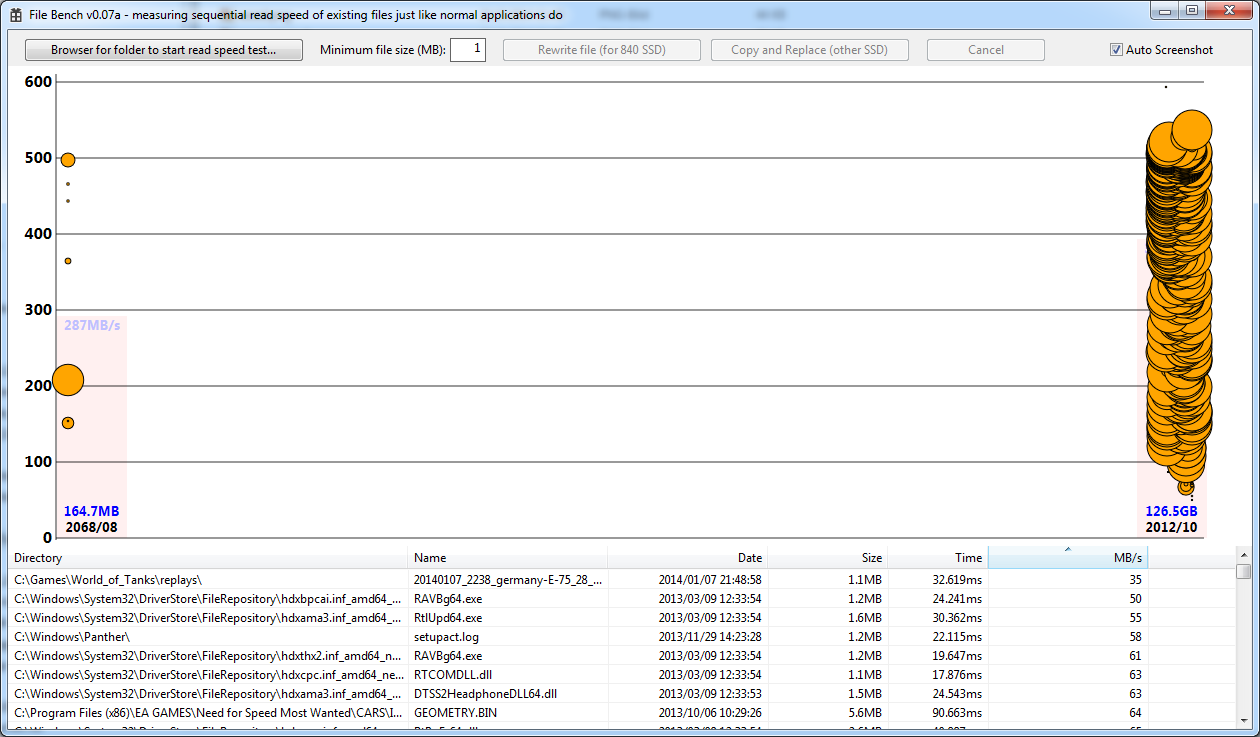Click the GEOMETRY.BIN file name
1260x737 pixels.
455,713
